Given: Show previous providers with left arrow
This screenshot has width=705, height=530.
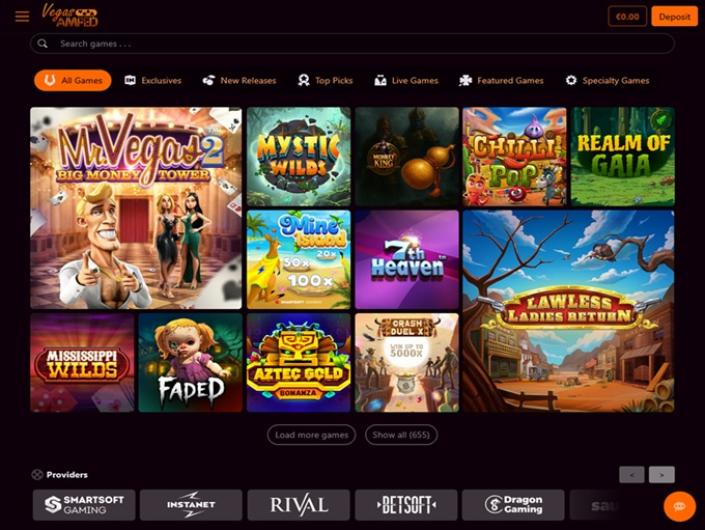Looking at the screenshot, I should point(632,475).
